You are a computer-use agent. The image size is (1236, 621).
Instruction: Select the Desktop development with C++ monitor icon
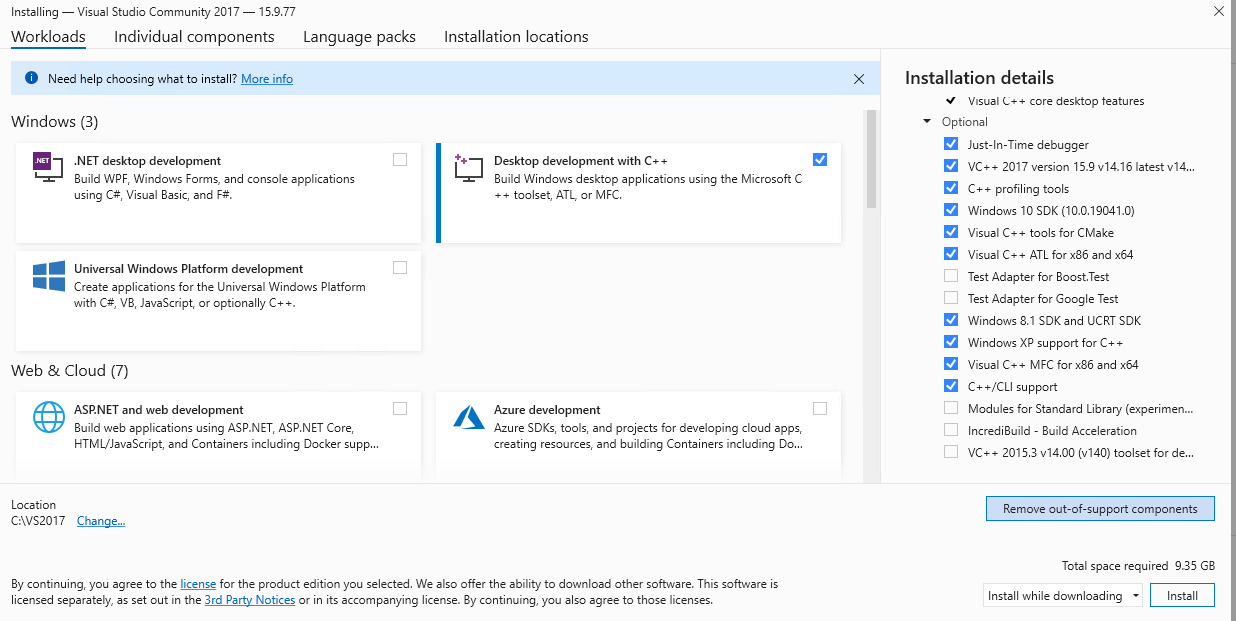click(x=466, y=168)
